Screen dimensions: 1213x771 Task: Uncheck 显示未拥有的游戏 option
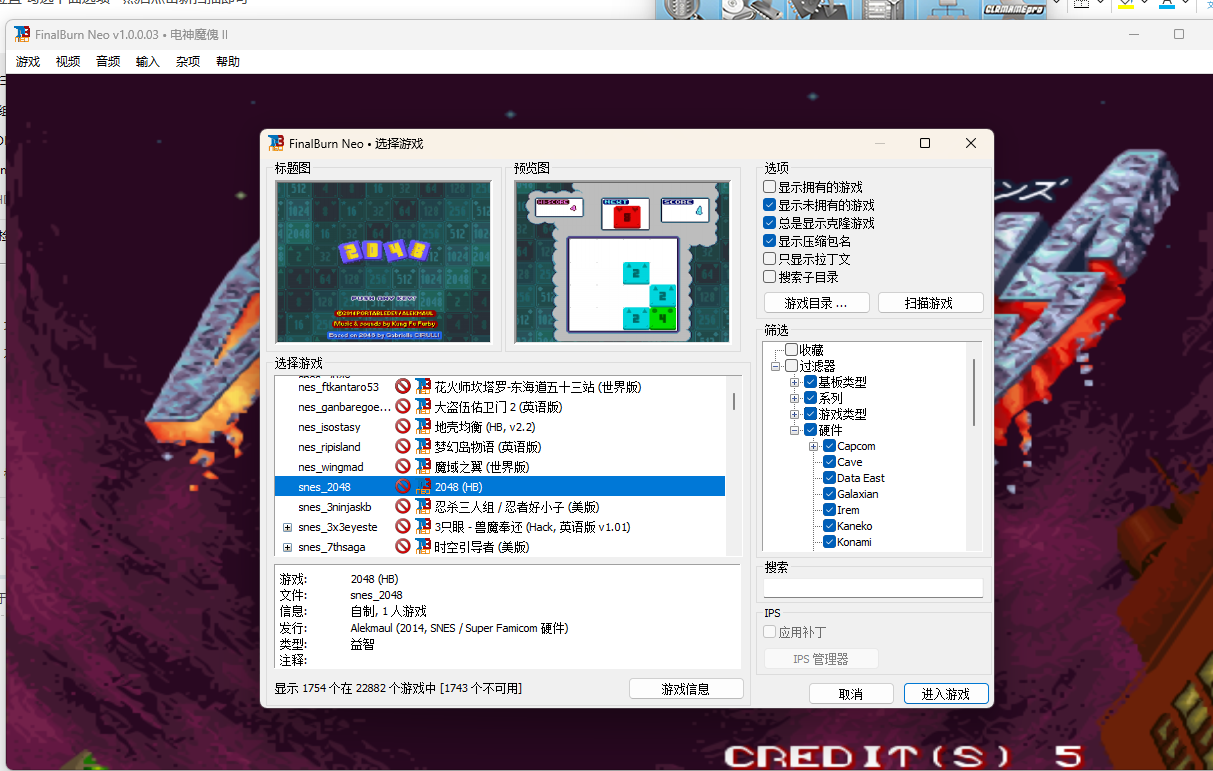pos(770,205)
